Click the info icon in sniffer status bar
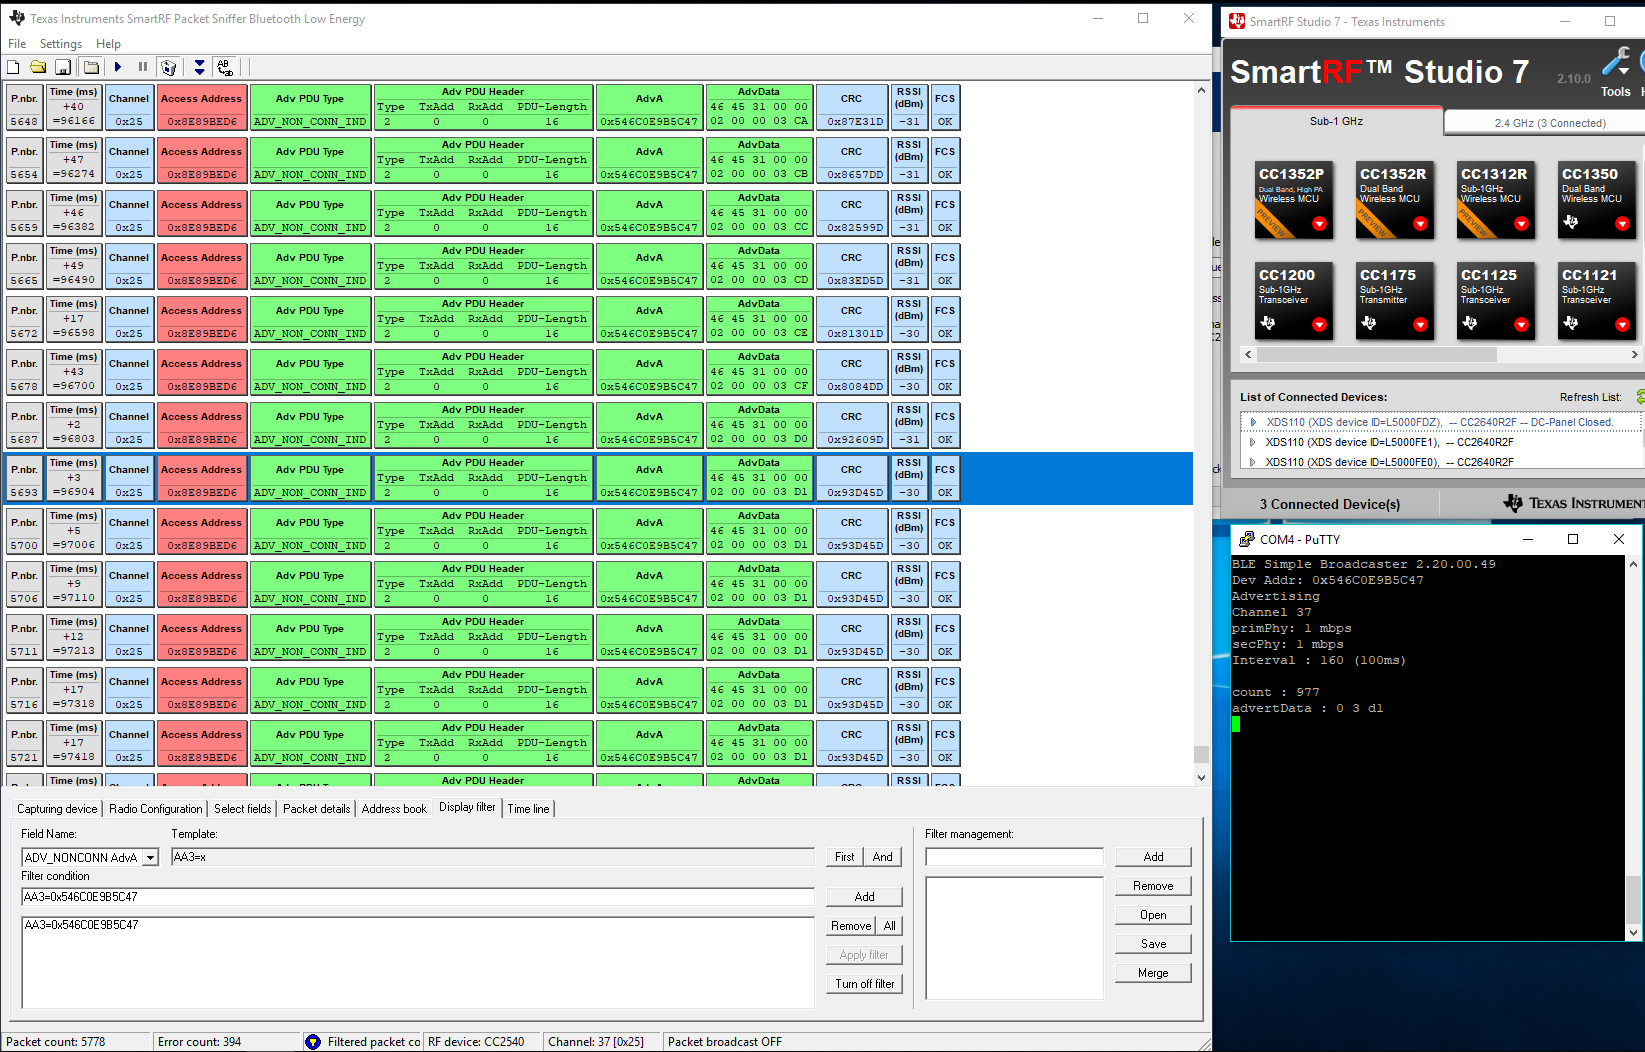Viewport: 1645px width, 1052px height. (313, 1041)
